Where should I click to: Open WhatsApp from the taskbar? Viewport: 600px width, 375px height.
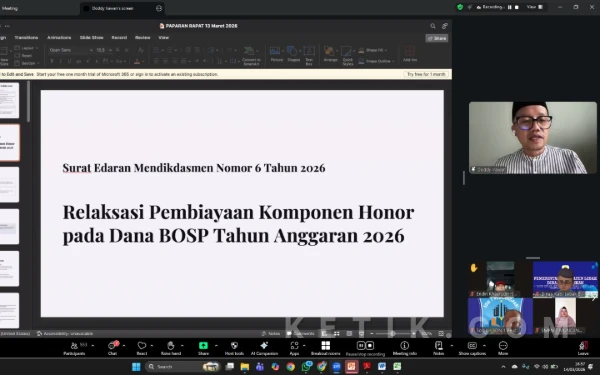click(306, 367)
